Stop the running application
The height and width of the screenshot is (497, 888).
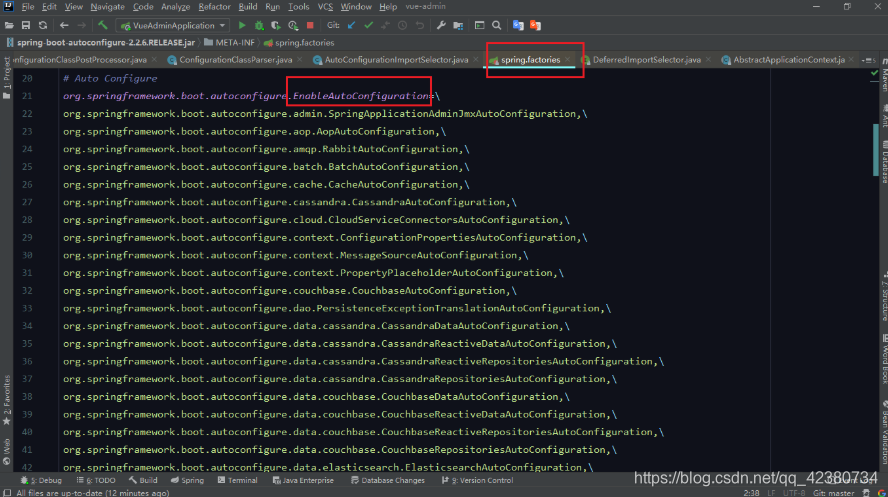pos(310,25)
